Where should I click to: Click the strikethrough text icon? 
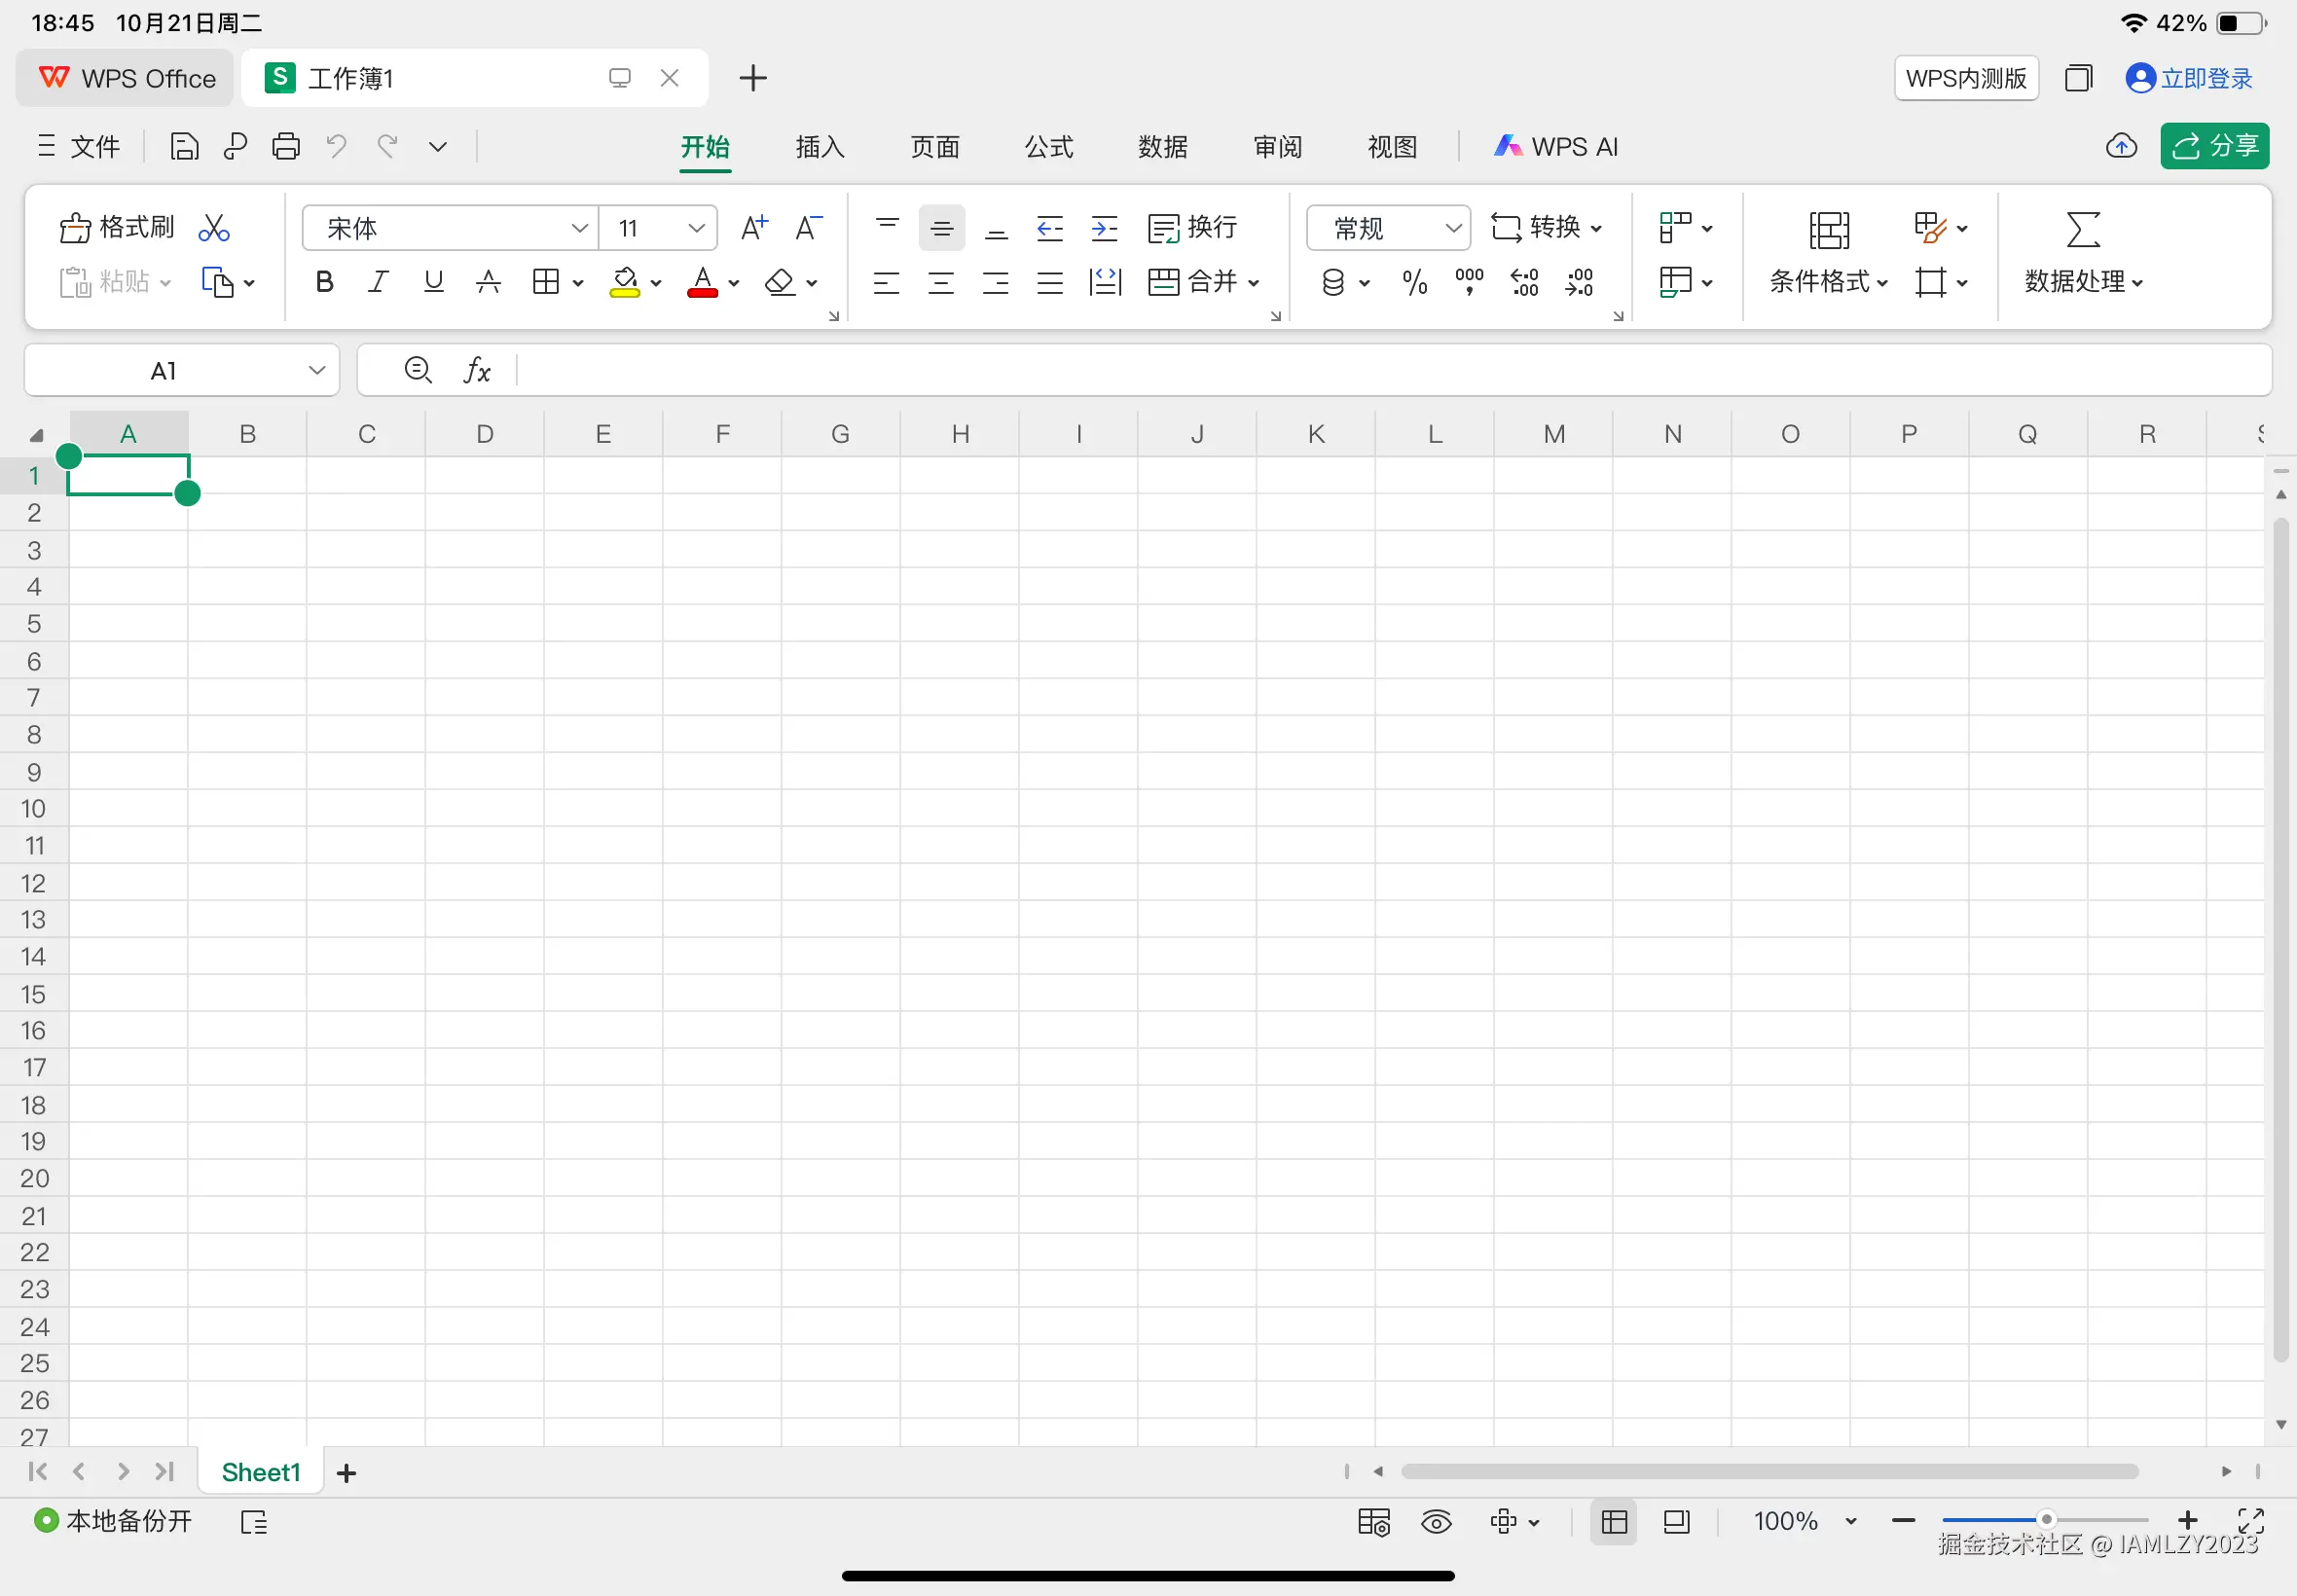point(488,283)
